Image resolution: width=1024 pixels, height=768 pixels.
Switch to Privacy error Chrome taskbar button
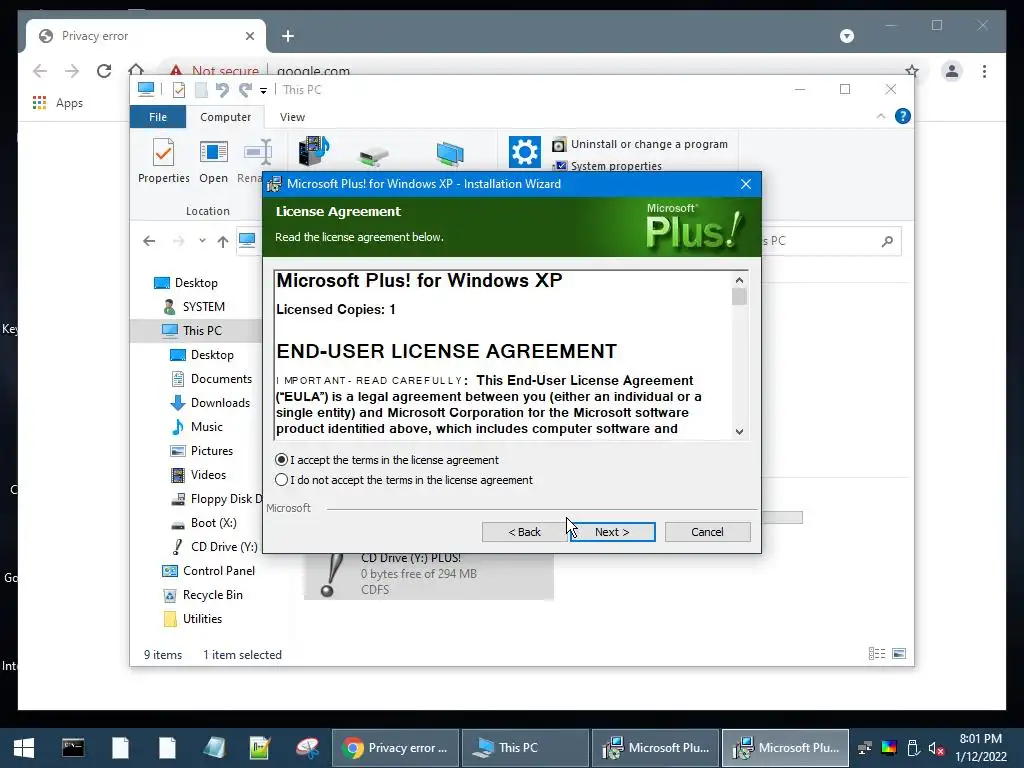tap(395, 748)
